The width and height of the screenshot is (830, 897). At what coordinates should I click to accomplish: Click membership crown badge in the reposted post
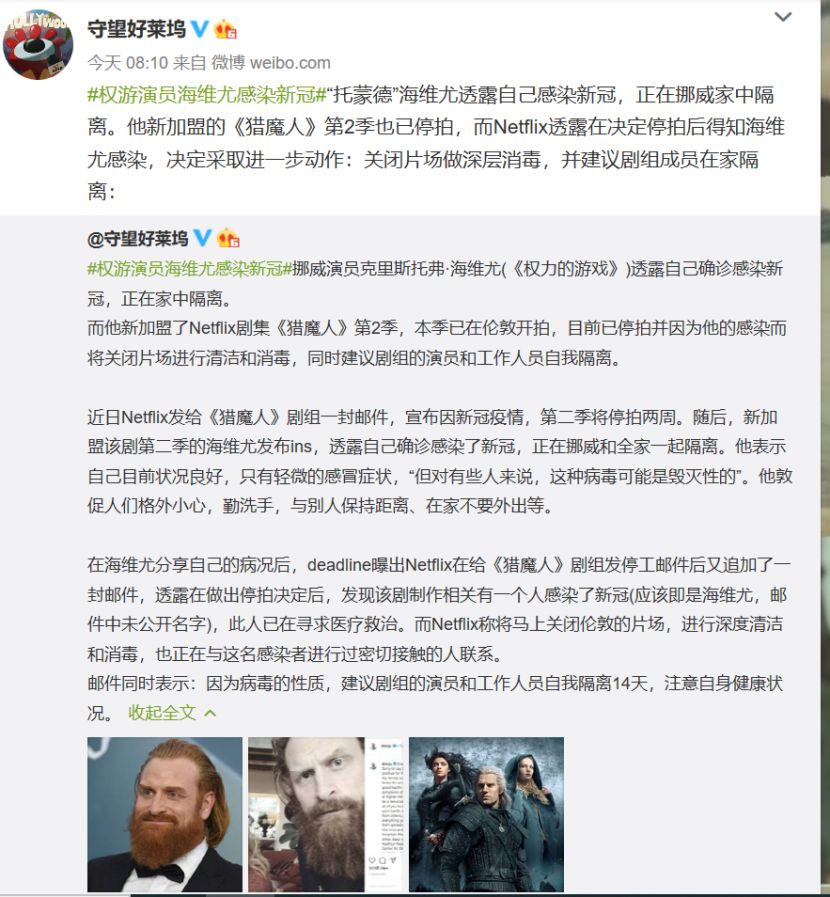pyautogui.click(x=228, y=237)
